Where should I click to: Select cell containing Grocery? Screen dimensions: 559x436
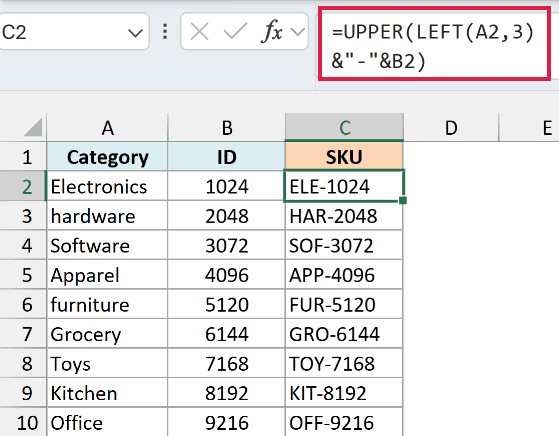click(107, 334)
